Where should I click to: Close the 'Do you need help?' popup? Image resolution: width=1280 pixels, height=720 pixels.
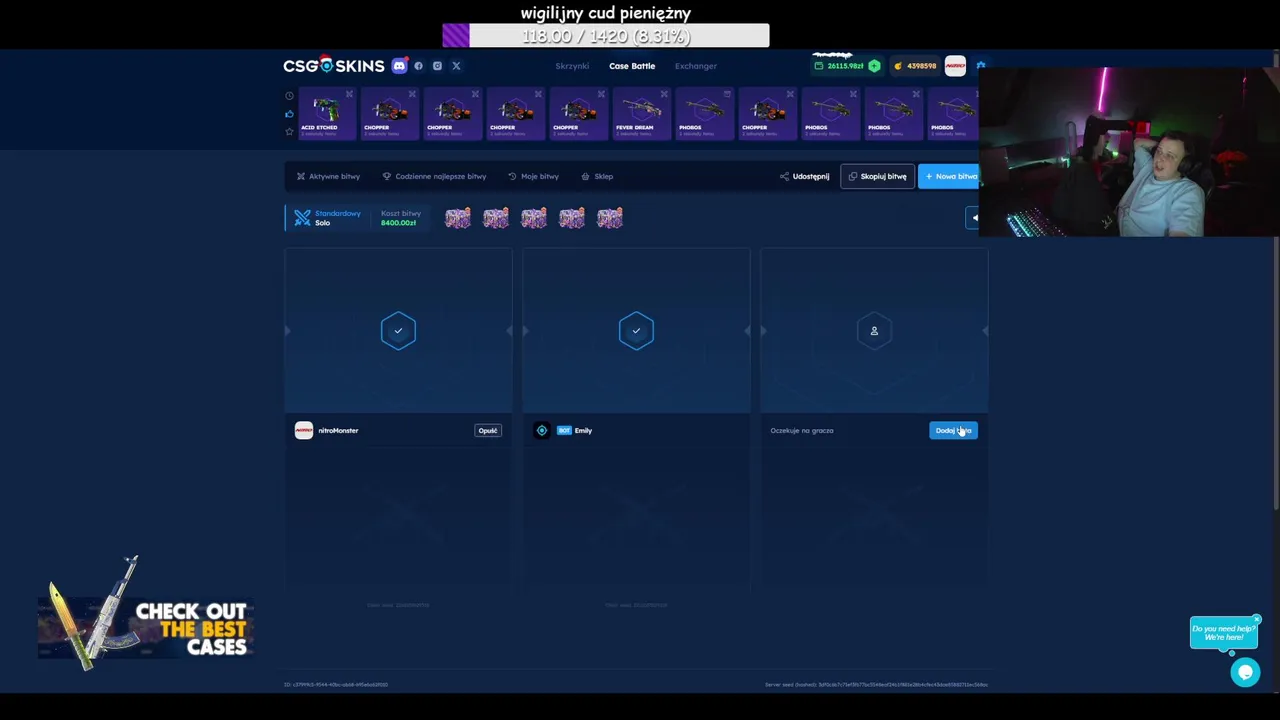coord(1257,619)
